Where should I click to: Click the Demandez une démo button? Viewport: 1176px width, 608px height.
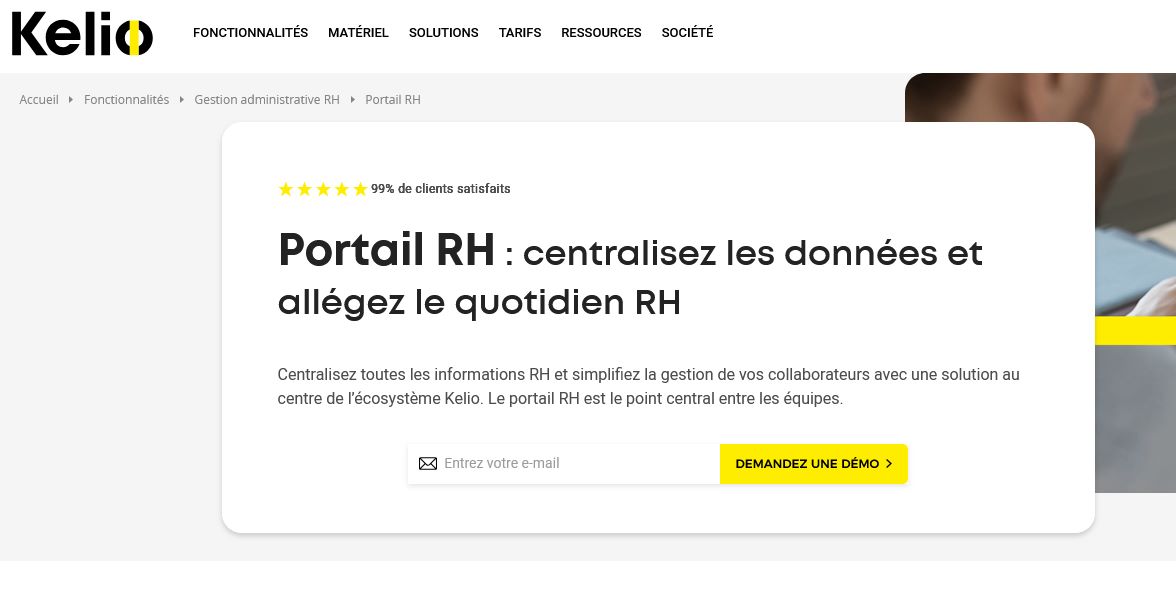[x=814, y=463]
